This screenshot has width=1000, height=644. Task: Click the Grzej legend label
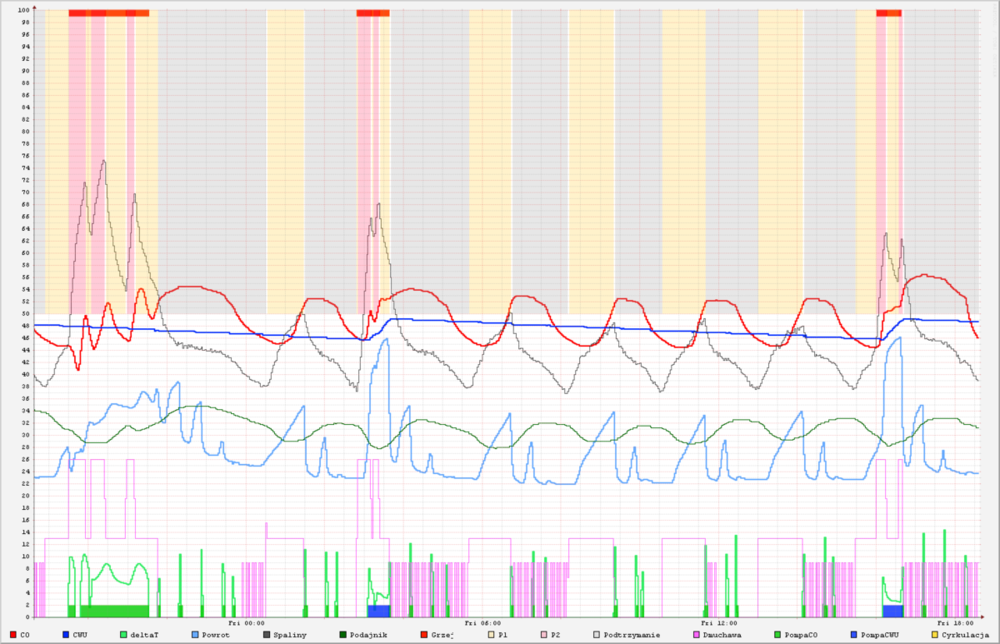443,634
